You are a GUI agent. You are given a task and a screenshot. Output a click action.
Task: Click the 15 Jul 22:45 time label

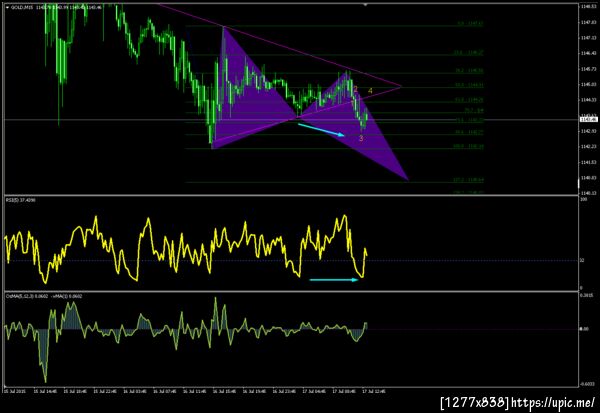point(104,391)
